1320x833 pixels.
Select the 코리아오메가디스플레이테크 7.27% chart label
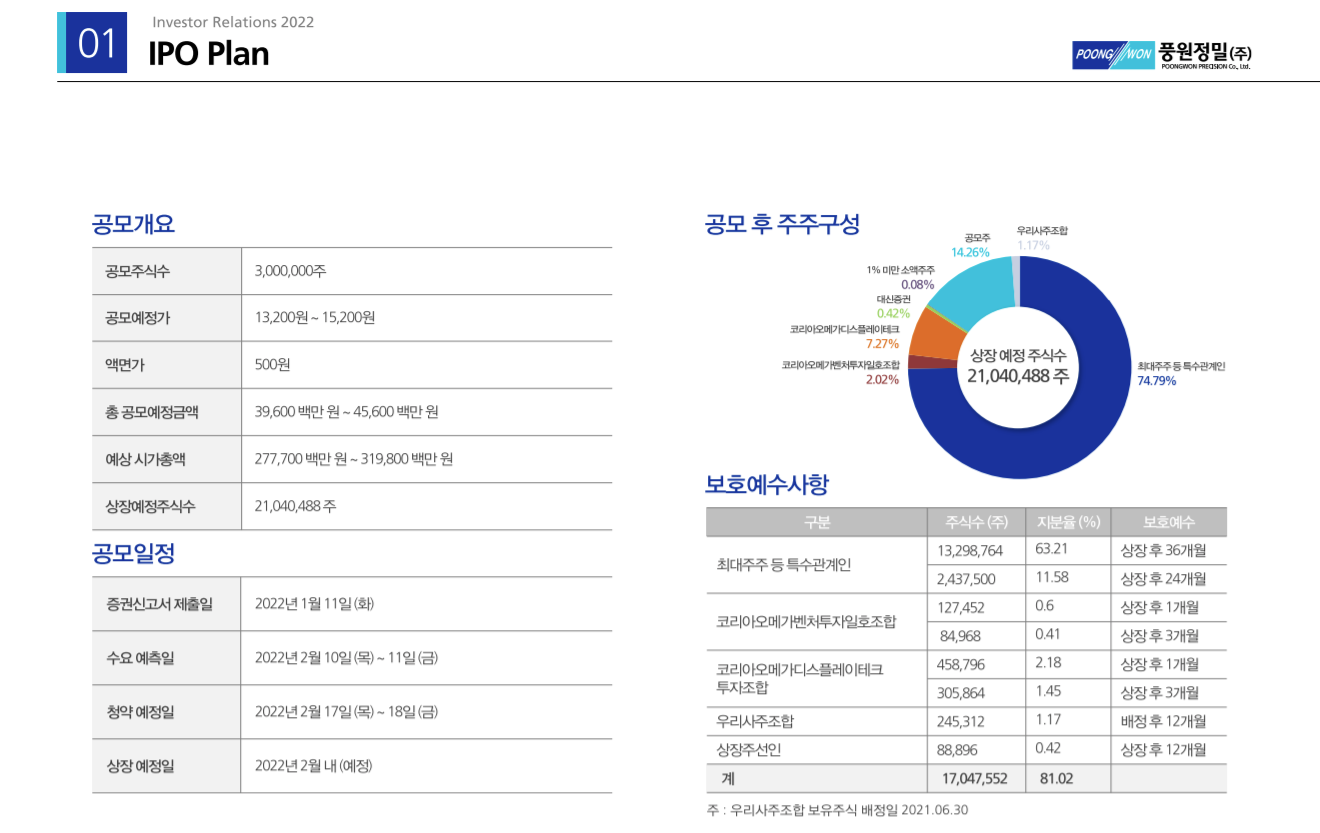point(844,336)
